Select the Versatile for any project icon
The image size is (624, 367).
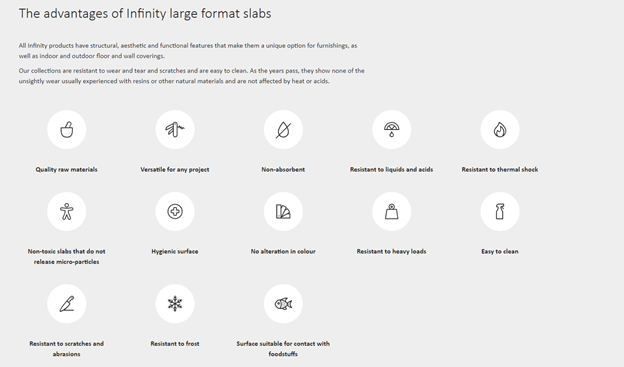(175, 129)
